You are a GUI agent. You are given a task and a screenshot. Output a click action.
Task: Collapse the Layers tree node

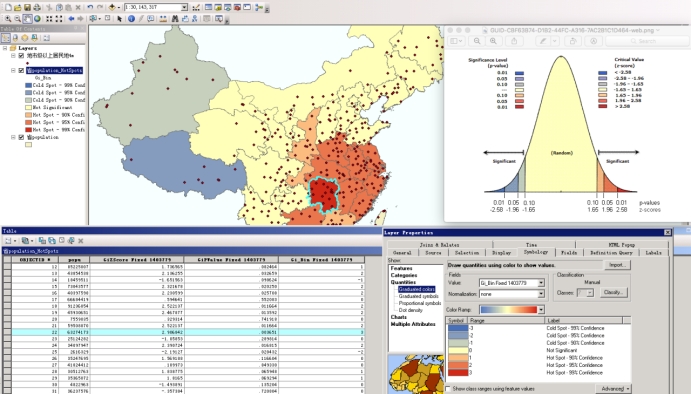point(5,48)
